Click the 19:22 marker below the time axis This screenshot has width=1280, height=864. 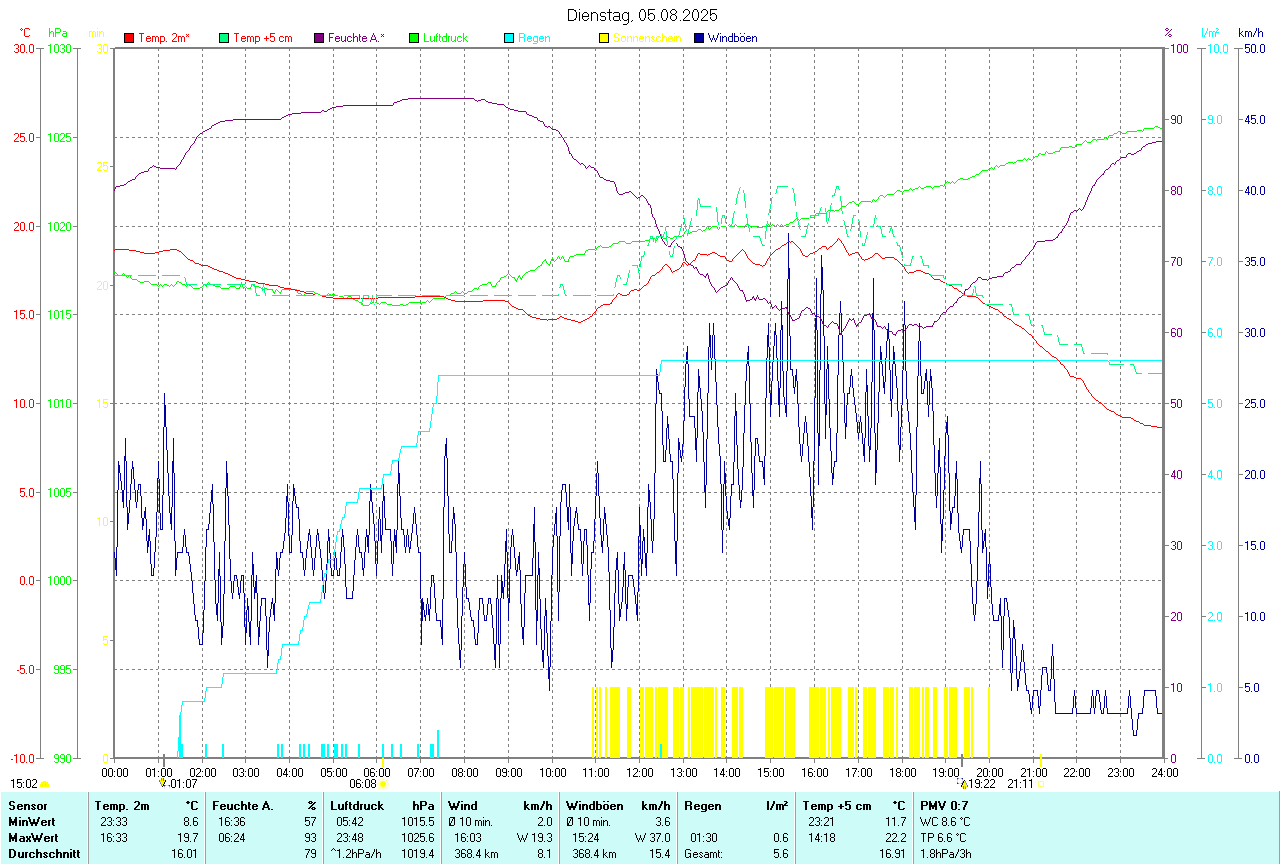coord(982,785)
